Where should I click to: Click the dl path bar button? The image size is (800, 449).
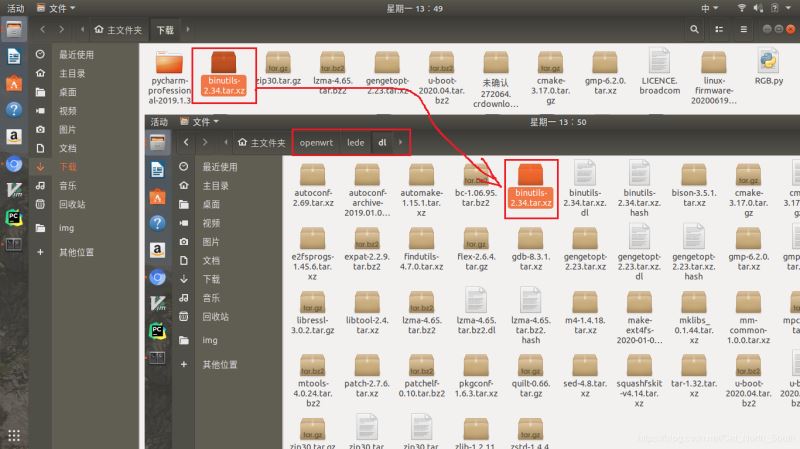[x=382, y=143]
